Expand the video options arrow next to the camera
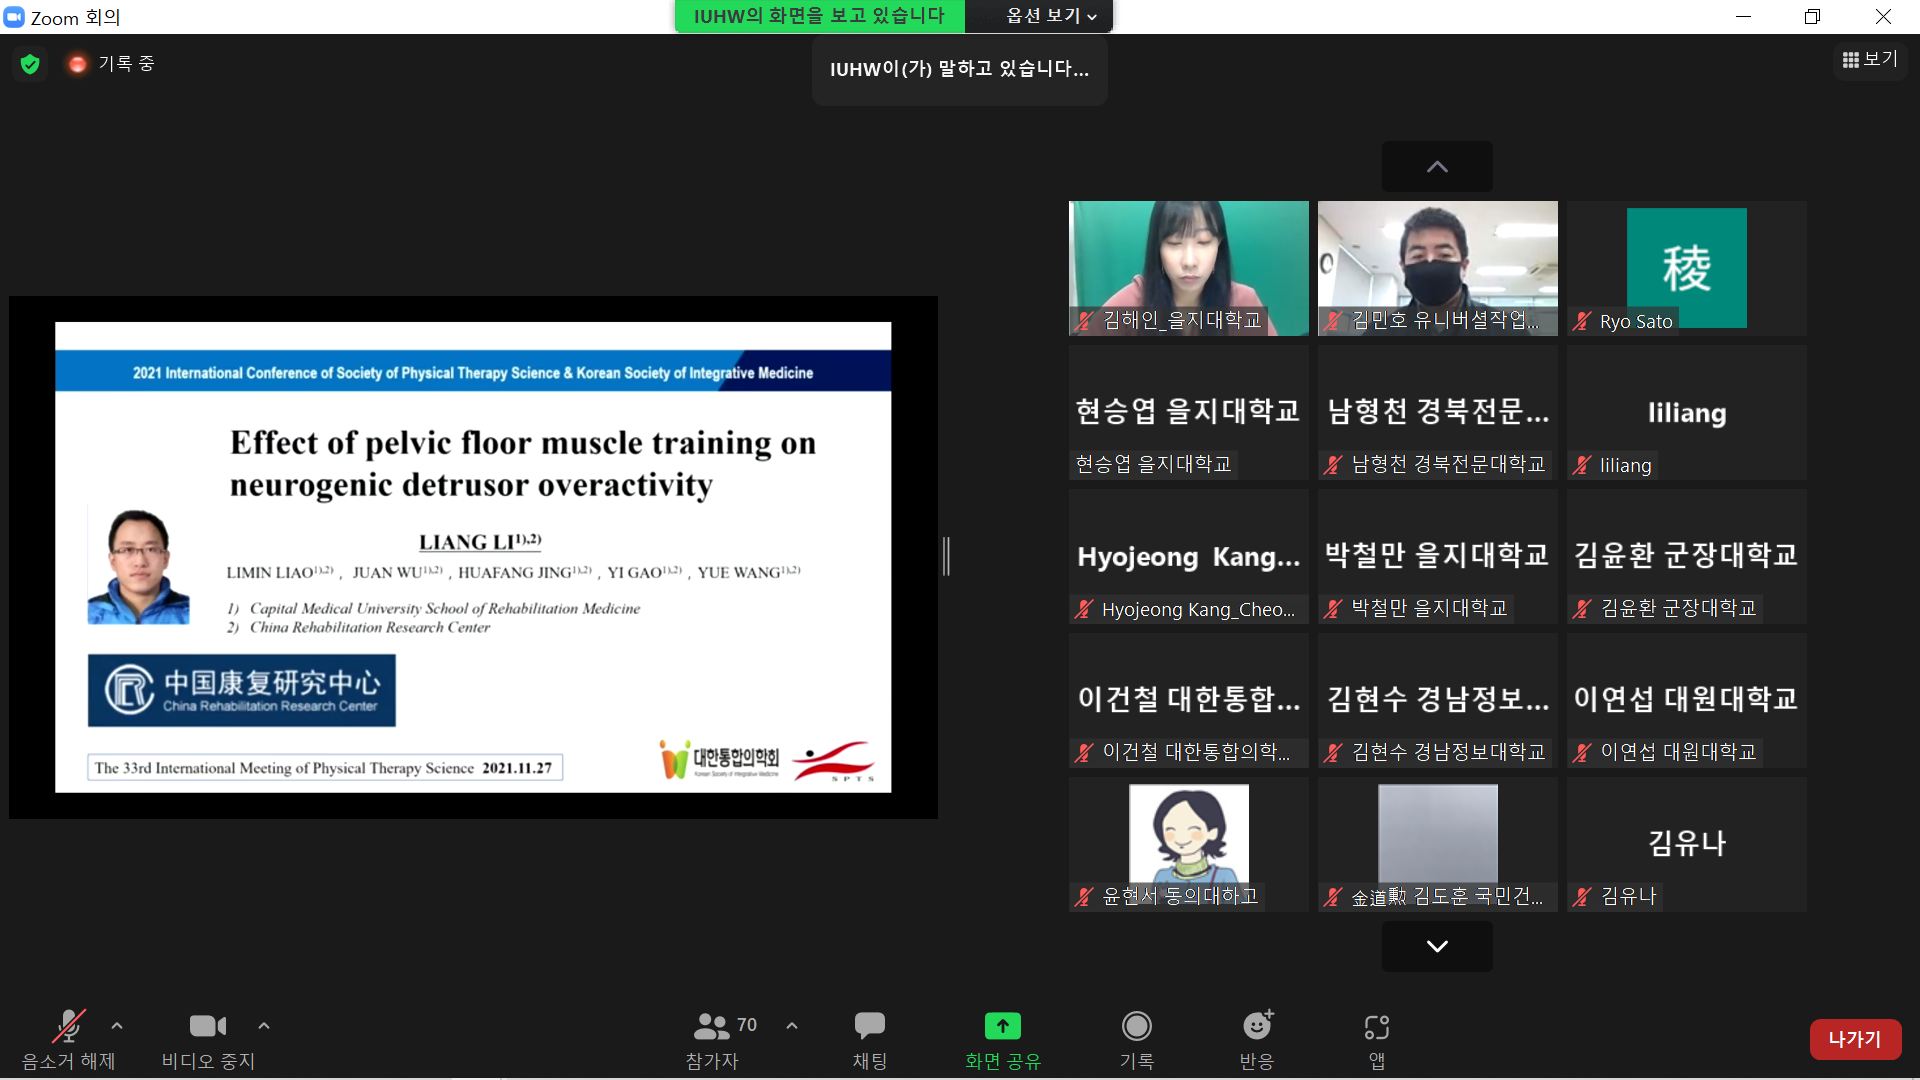The image size is (1920, 1080). 264,1026
